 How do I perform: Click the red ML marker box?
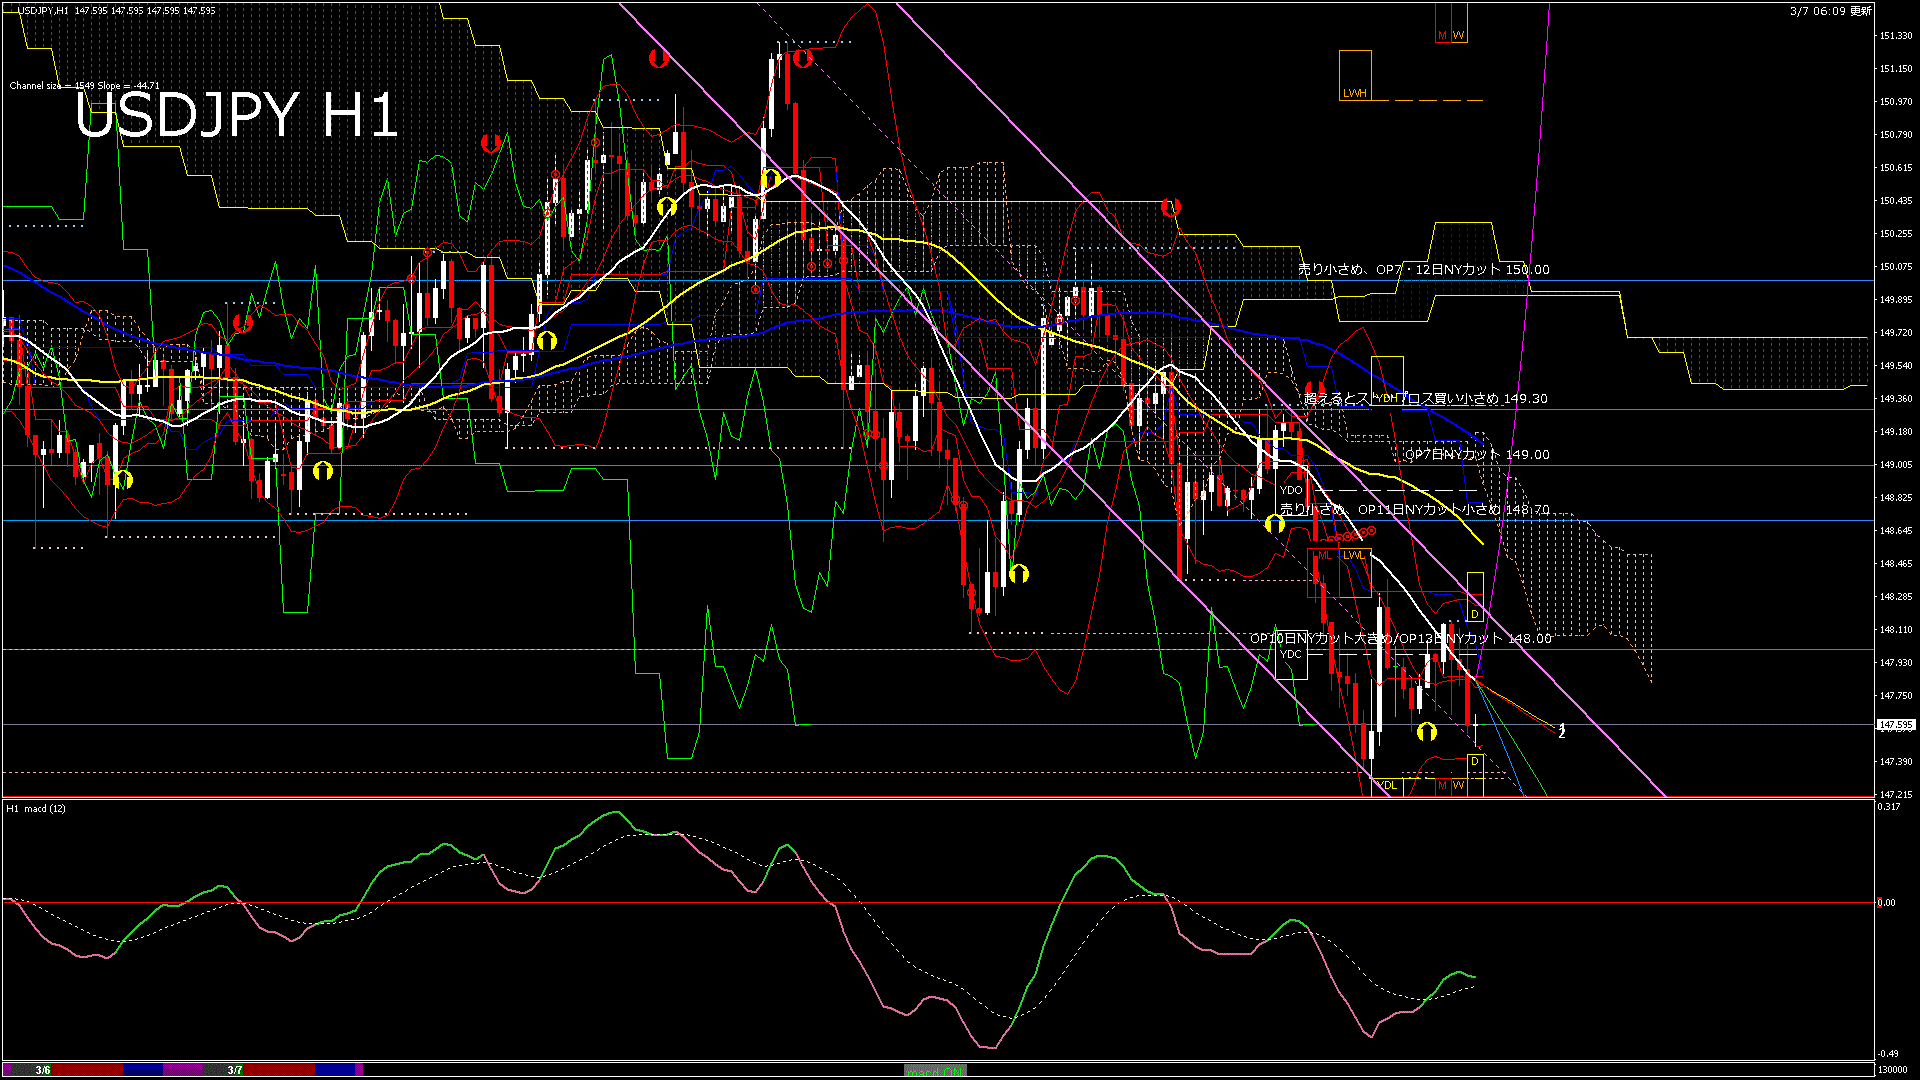pos(1324,555)
